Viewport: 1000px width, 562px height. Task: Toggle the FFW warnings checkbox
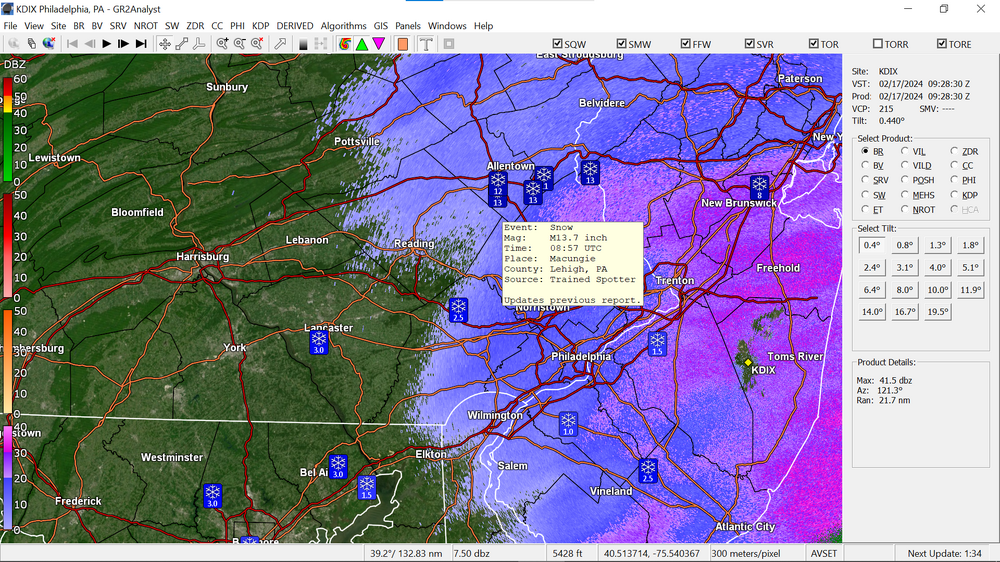point(686,43)
